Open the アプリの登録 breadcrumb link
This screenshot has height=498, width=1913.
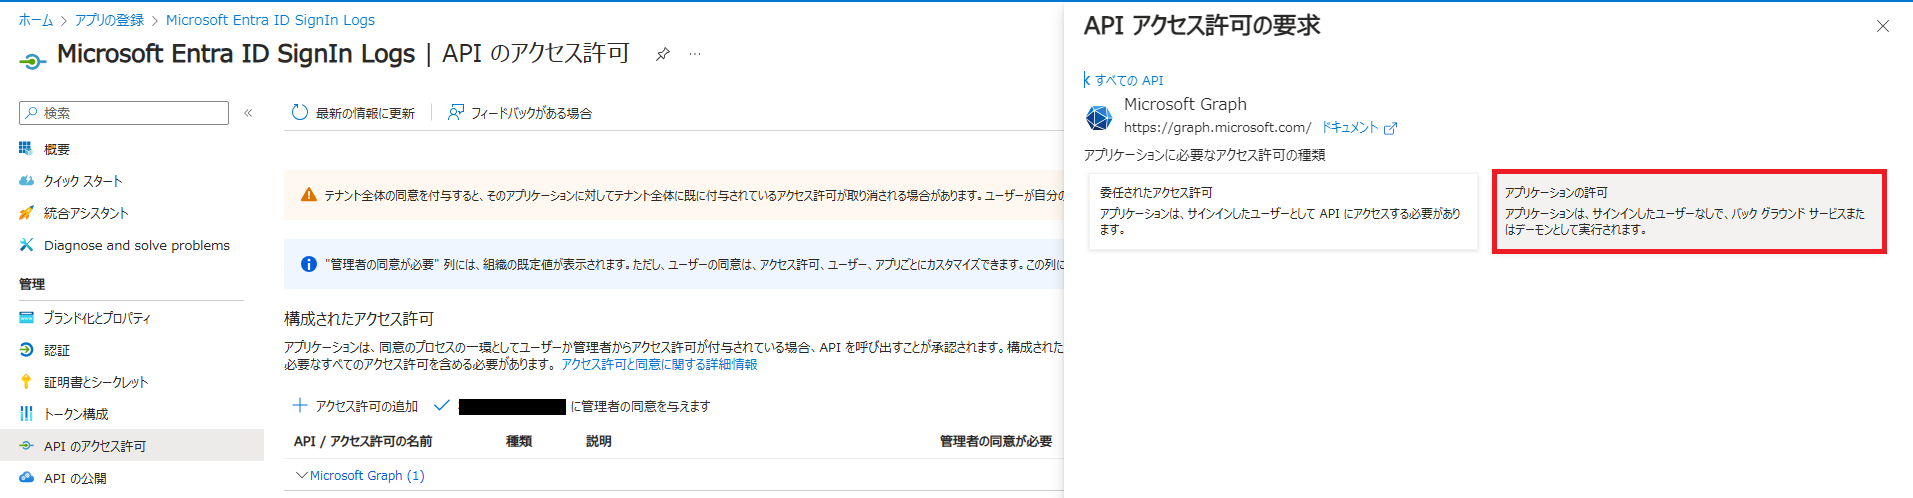(109, 20)
